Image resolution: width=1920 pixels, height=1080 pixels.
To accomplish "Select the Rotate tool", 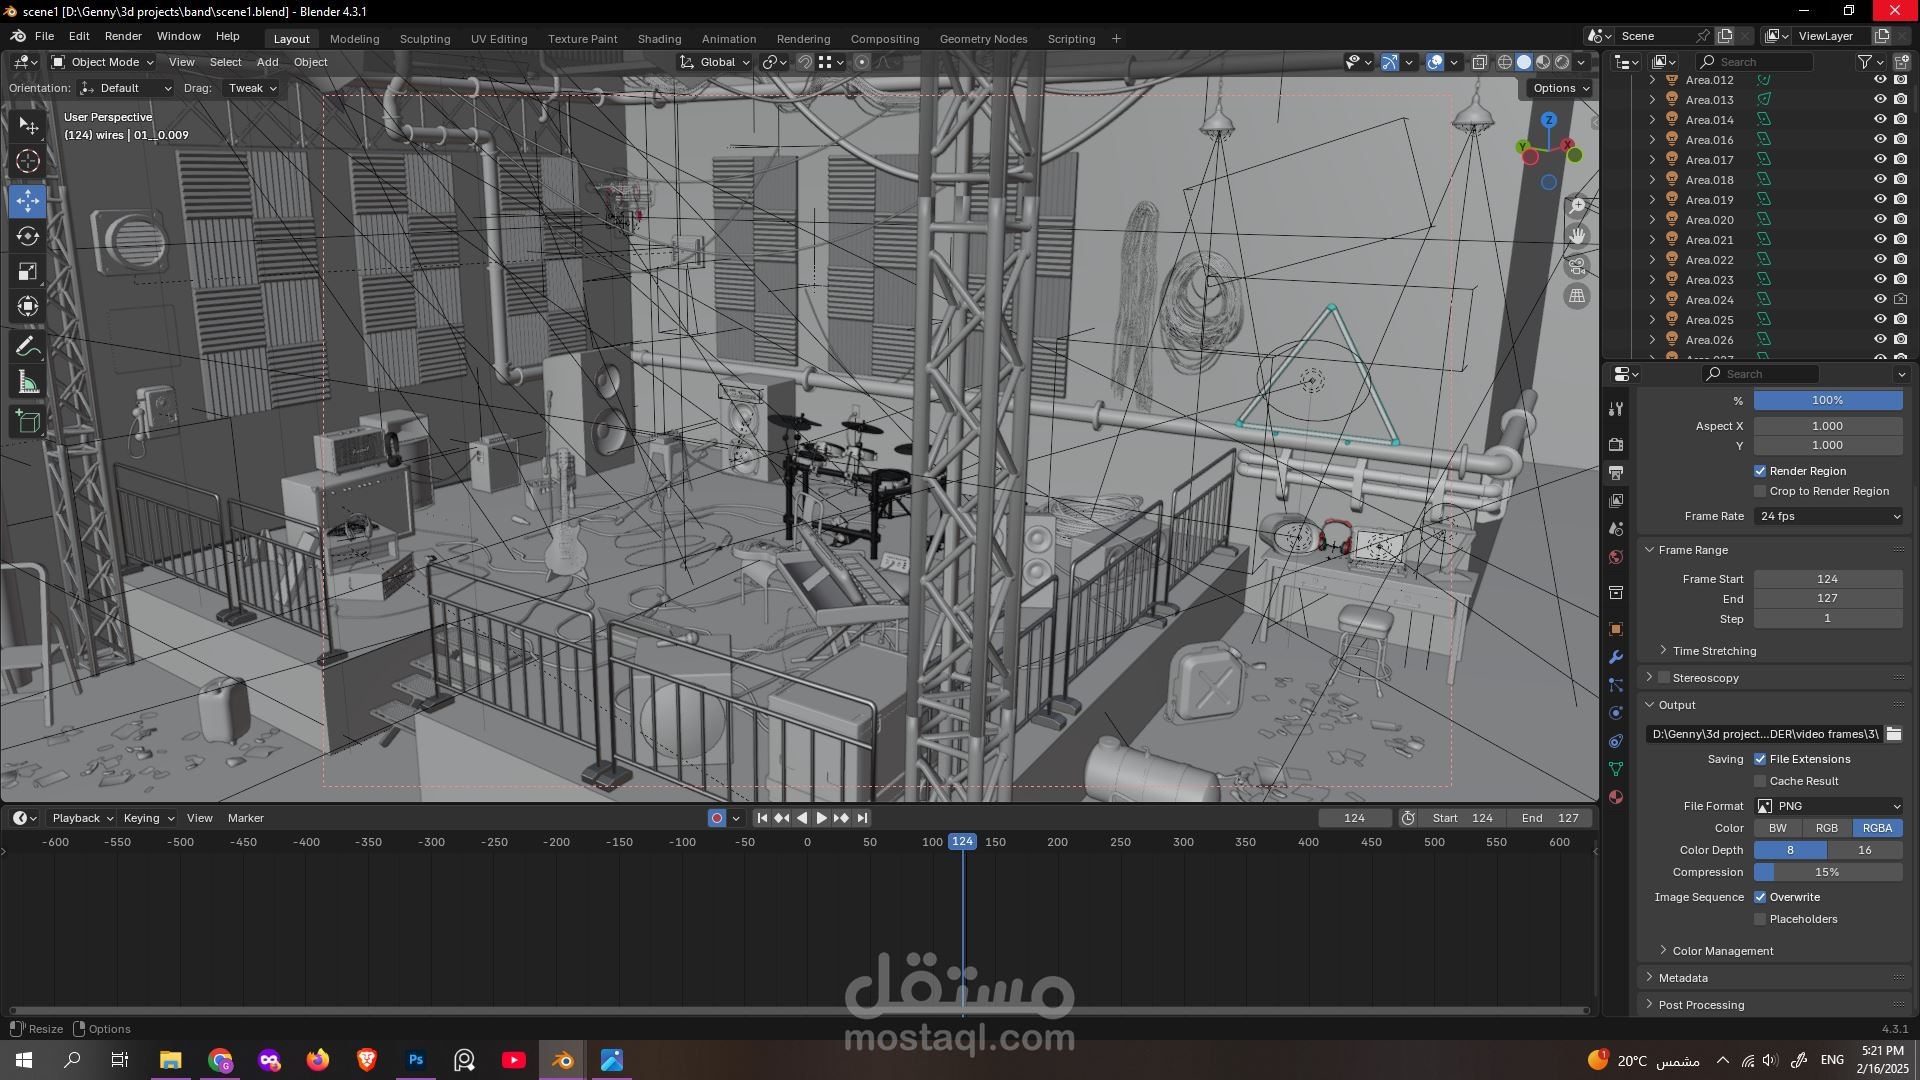I will (28, 236).
